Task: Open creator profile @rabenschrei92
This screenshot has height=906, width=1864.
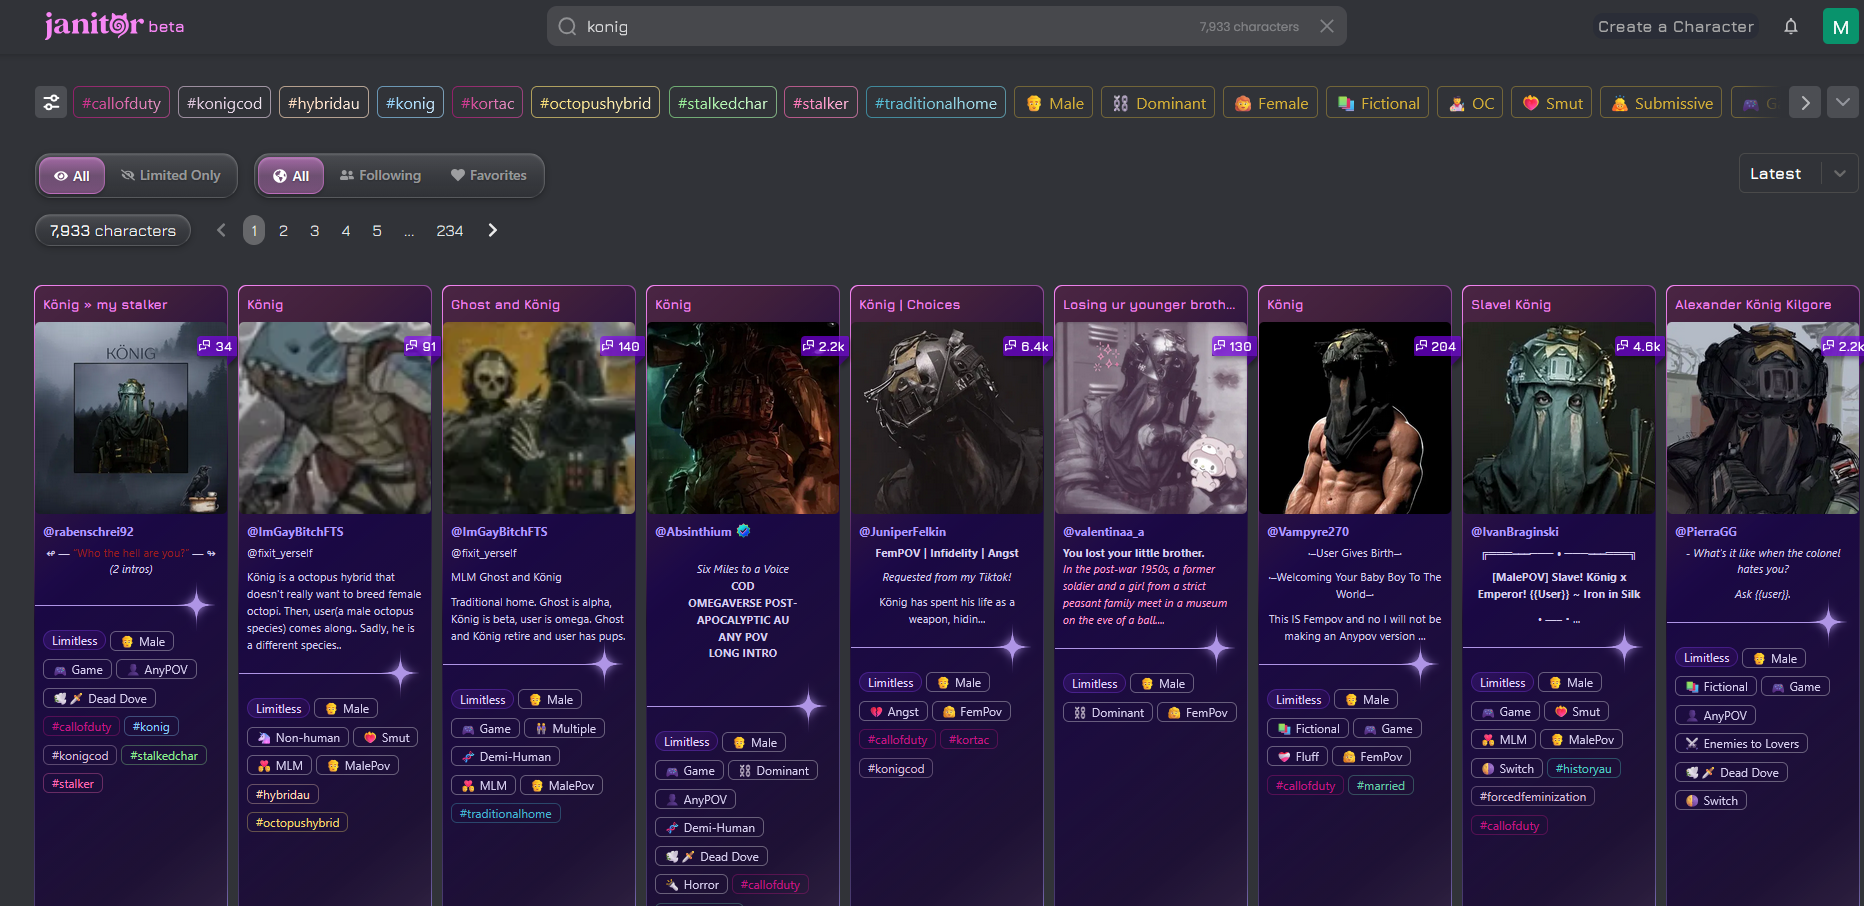Action: (88, 532)
